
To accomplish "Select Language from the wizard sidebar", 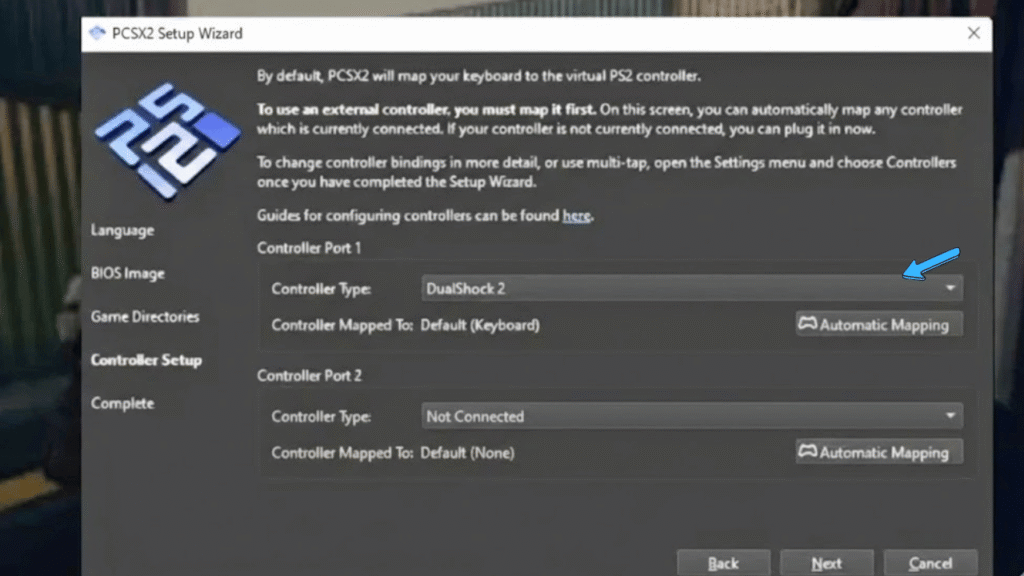I will [x=121, y=230].
